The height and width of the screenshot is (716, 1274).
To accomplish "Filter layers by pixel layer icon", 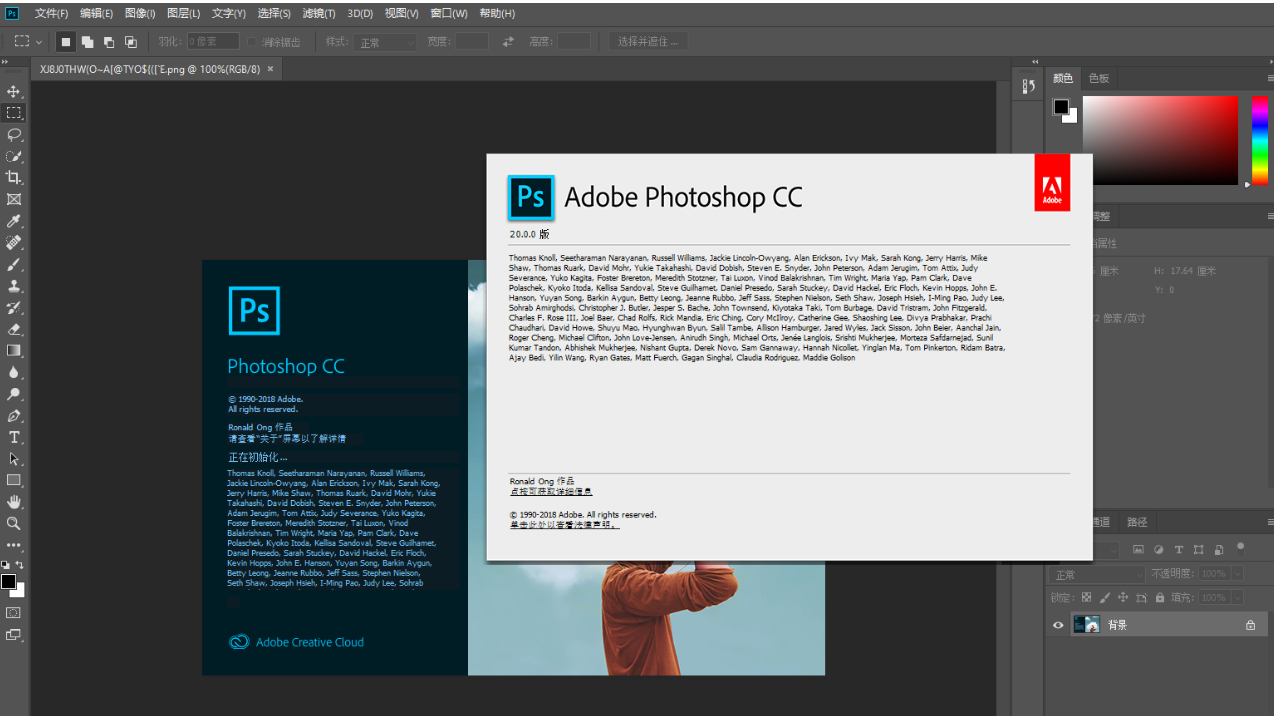I will tap(1138, 549).
